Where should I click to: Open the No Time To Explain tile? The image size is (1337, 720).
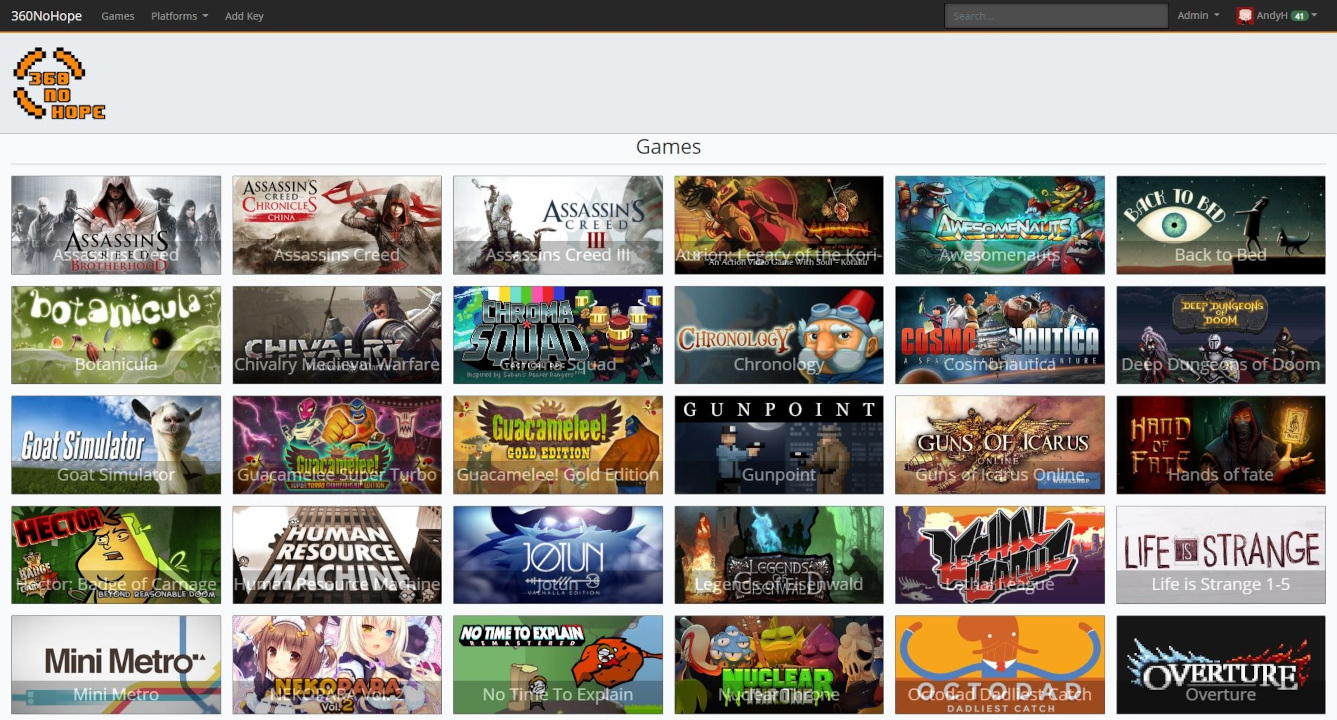[558, 665]
